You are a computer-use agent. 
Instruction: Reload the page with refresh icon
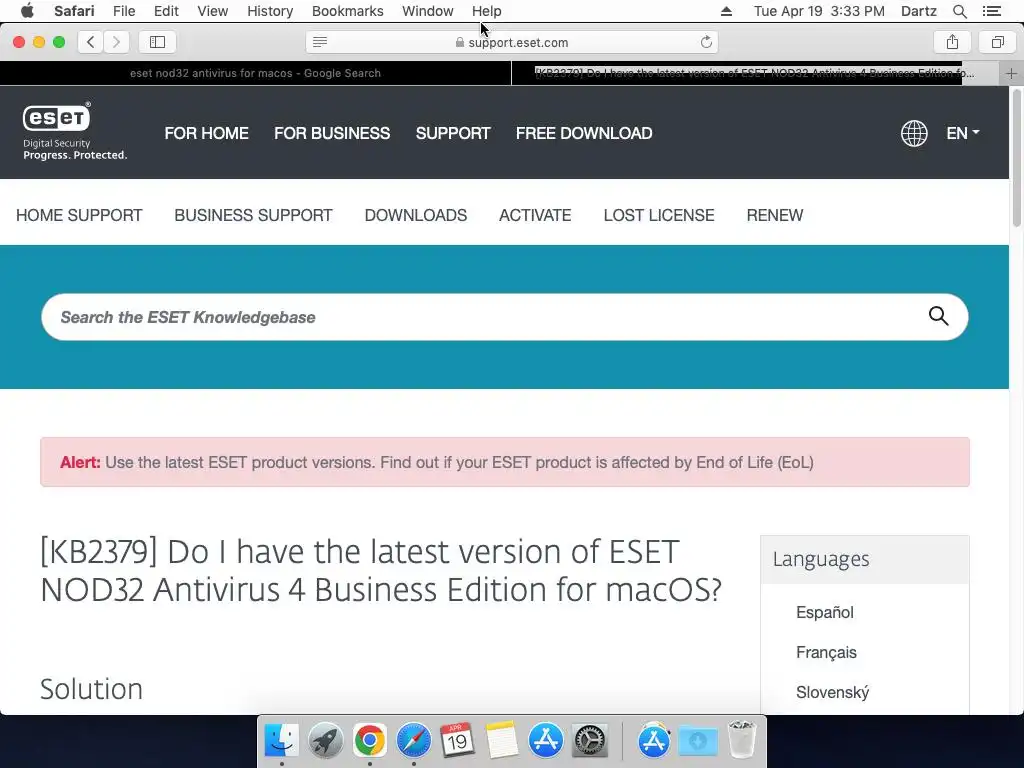click(706, 42)
